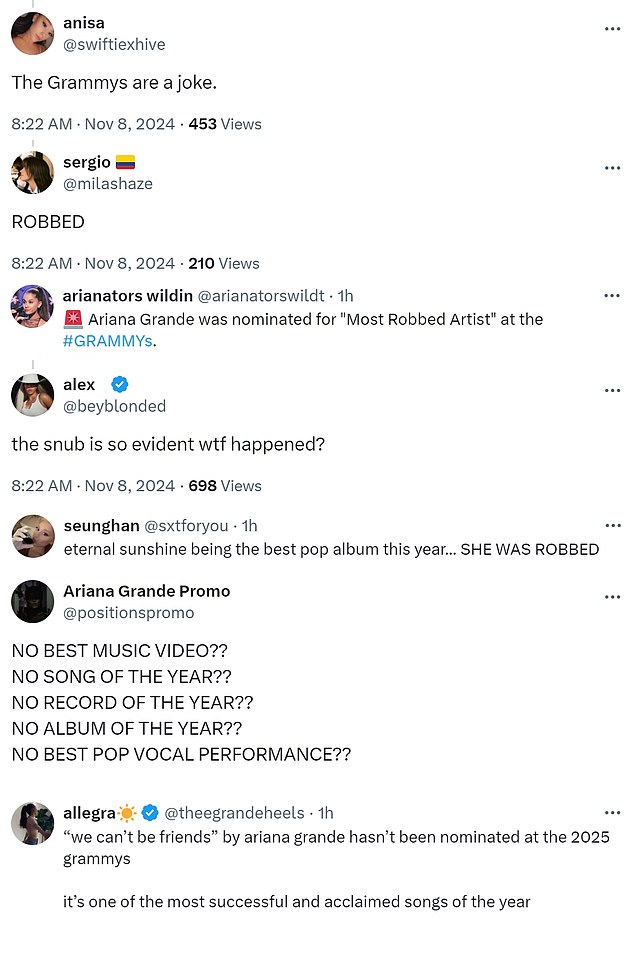Viewport: 634px width, 956px height.
Task: Open more menu for alex's tweet
Action: (x=612, y=389)
